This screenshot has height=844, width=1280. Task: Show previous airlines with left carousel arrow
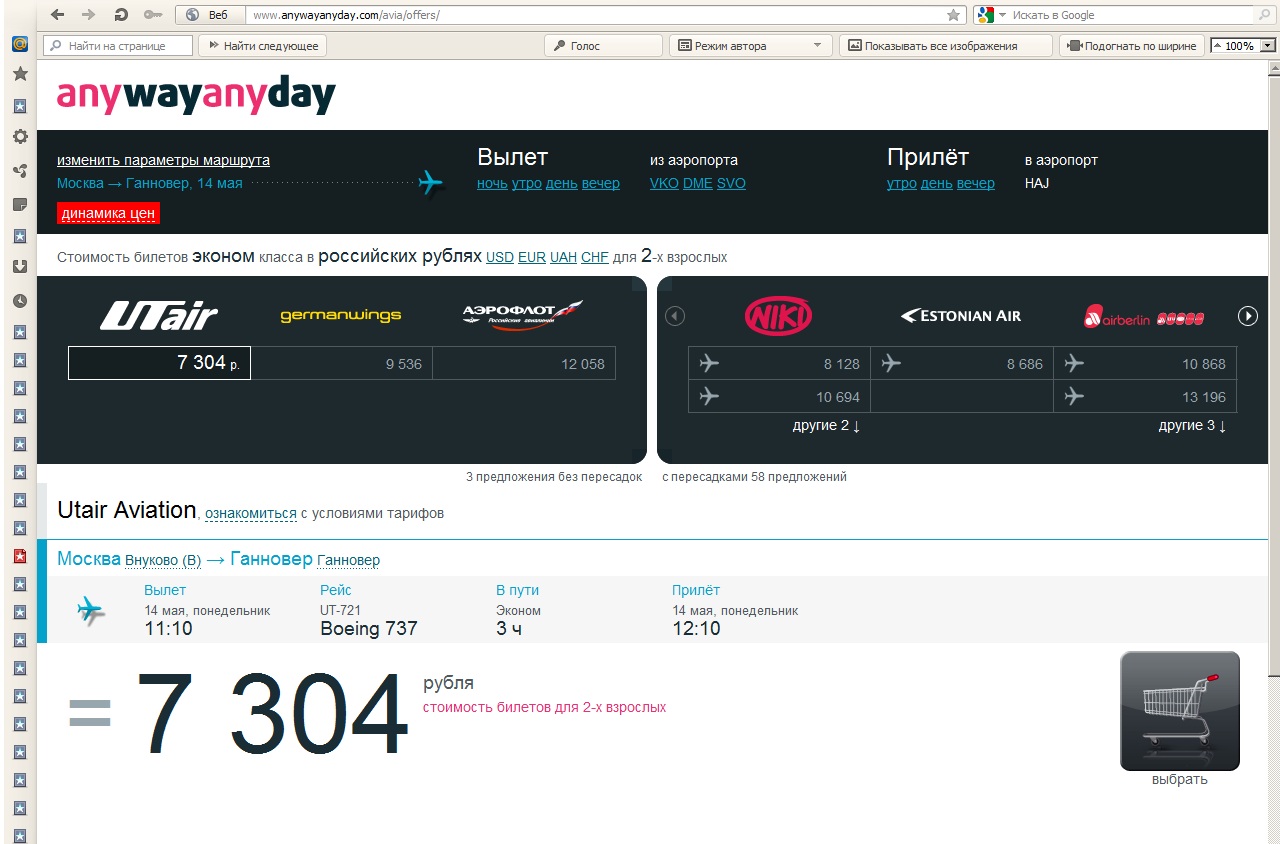pyautogui.click(x=675, y=316)
